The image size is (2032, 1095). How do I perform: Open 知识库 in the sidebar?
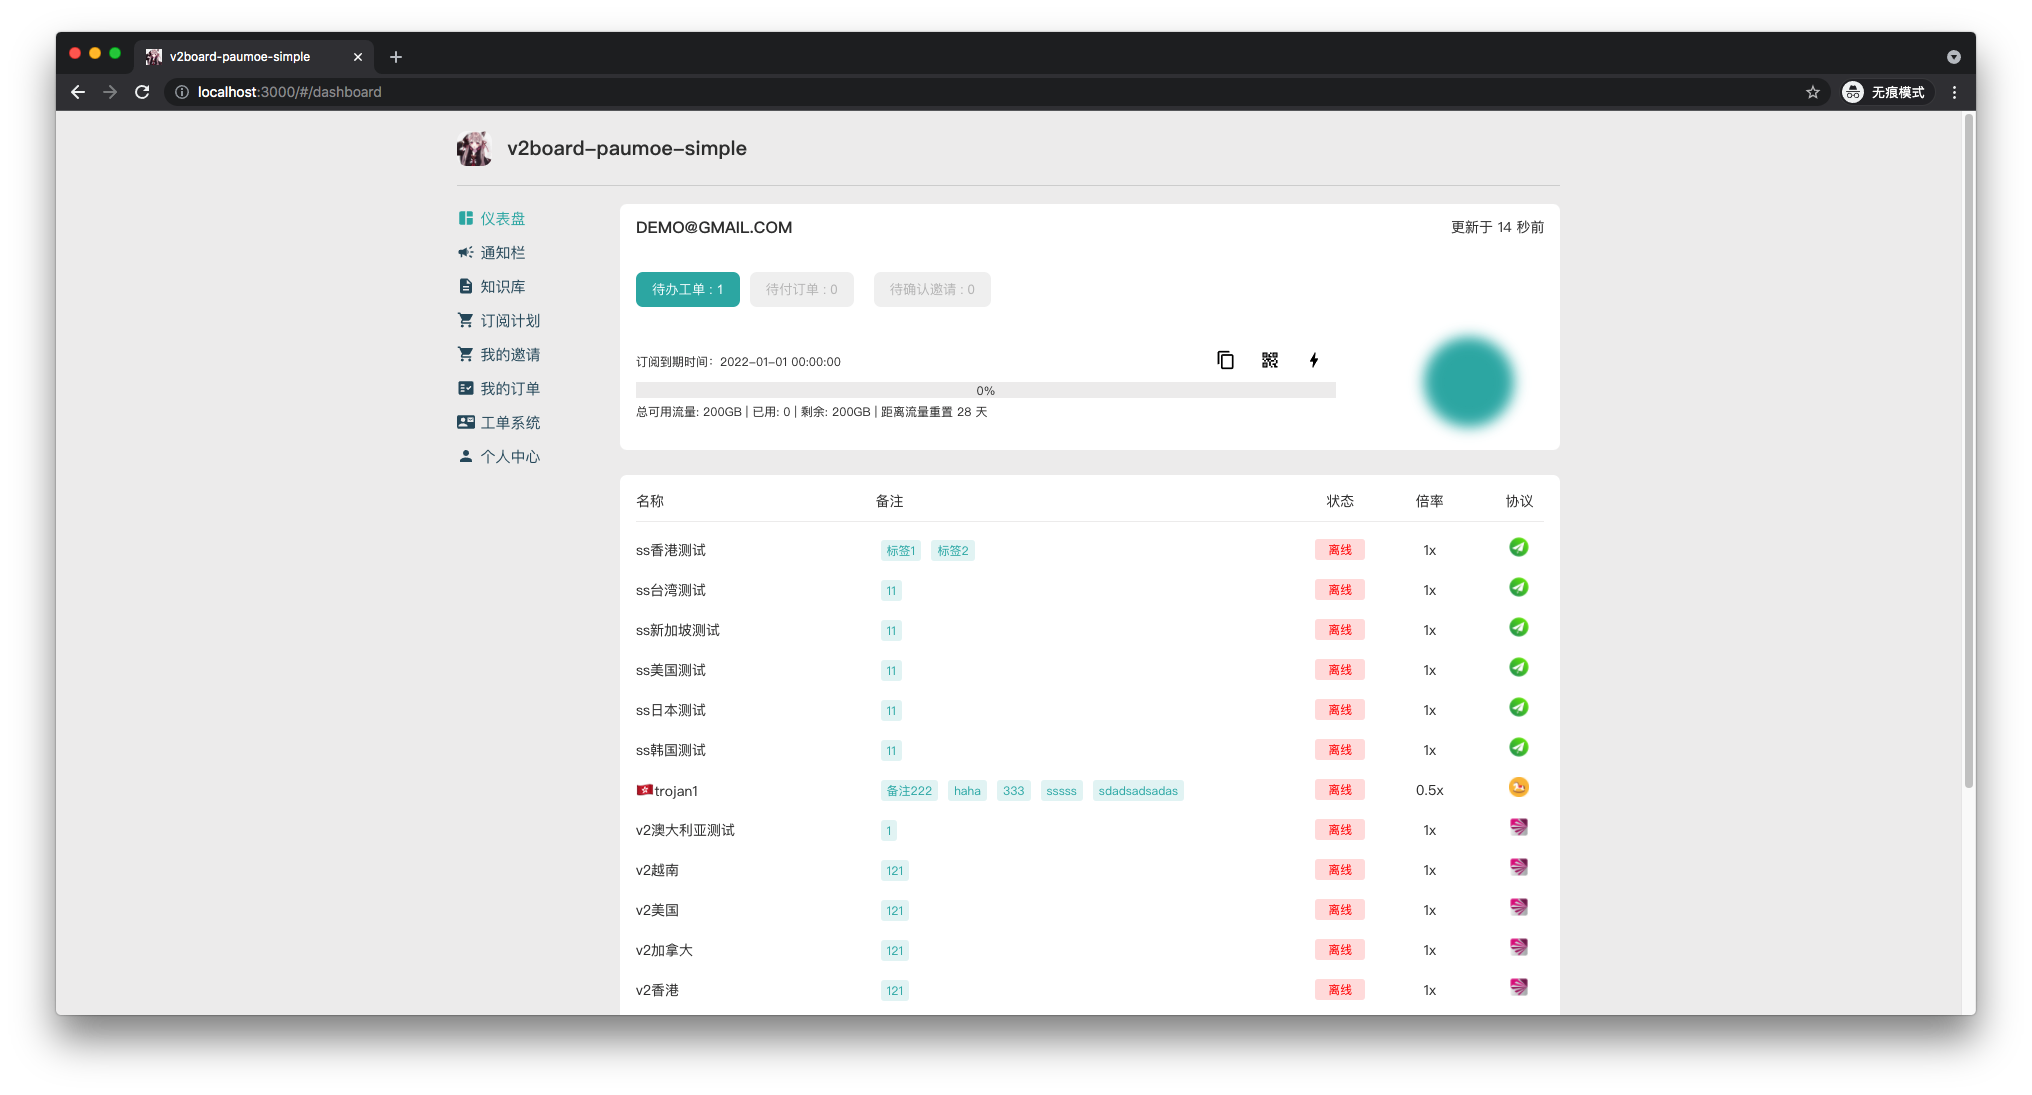(x=503, y=286)
